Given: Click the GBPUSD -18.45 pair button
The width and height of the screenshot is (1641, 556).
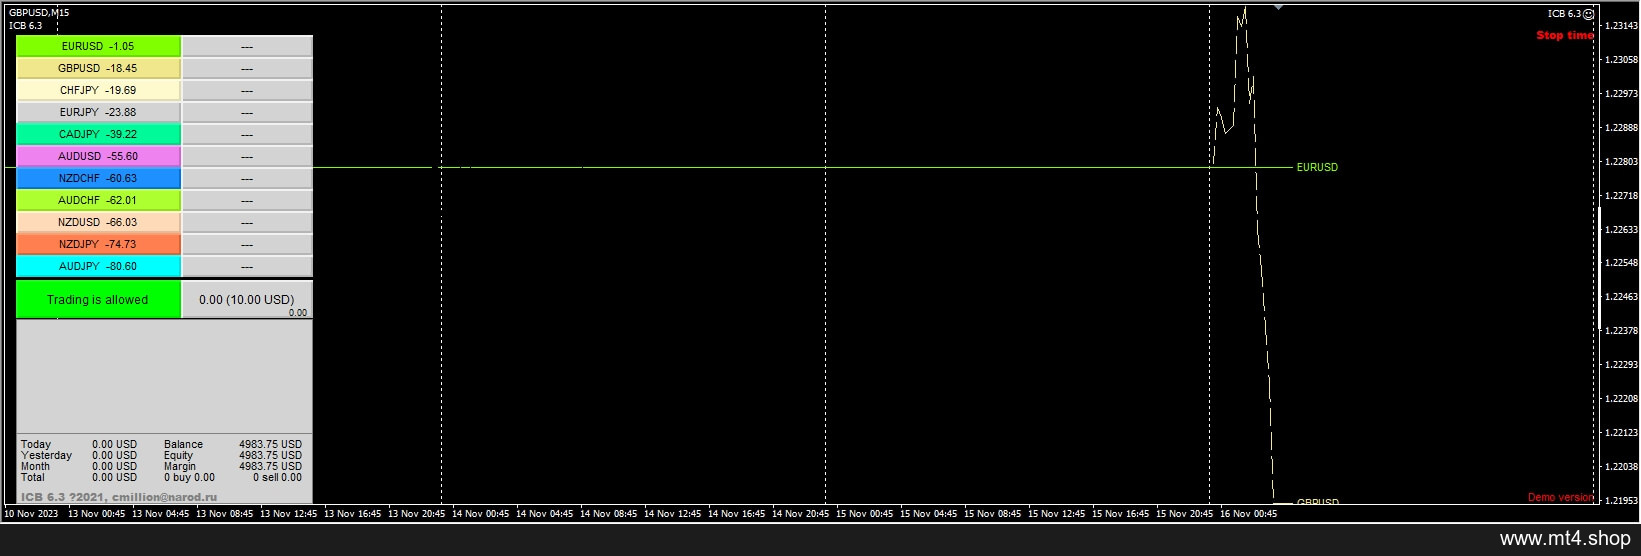Looking at the screenshot, I should 98,68.
